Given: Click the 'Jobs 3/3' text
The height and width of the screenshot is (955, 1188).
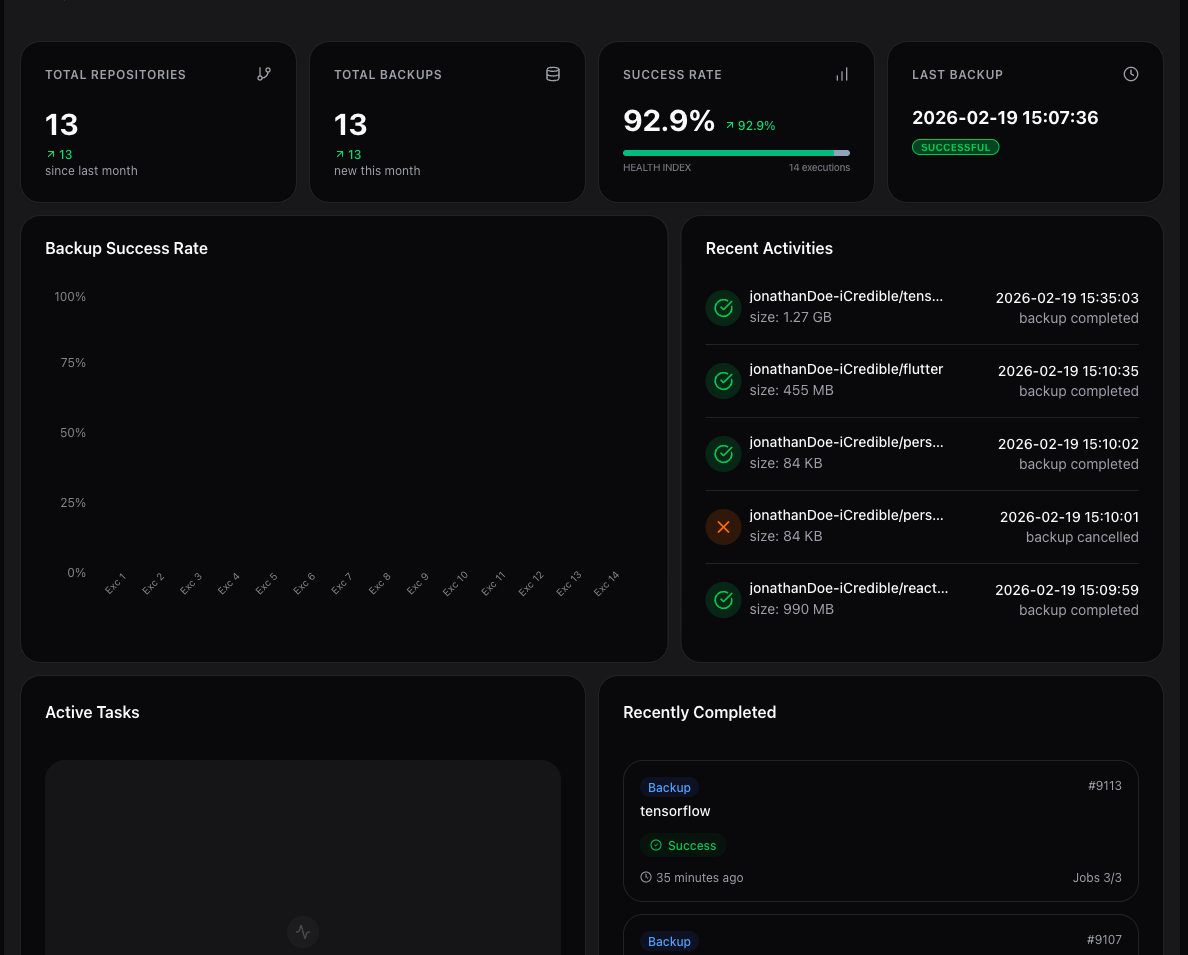Looking at the screenshot, I should pos(1097,877).
